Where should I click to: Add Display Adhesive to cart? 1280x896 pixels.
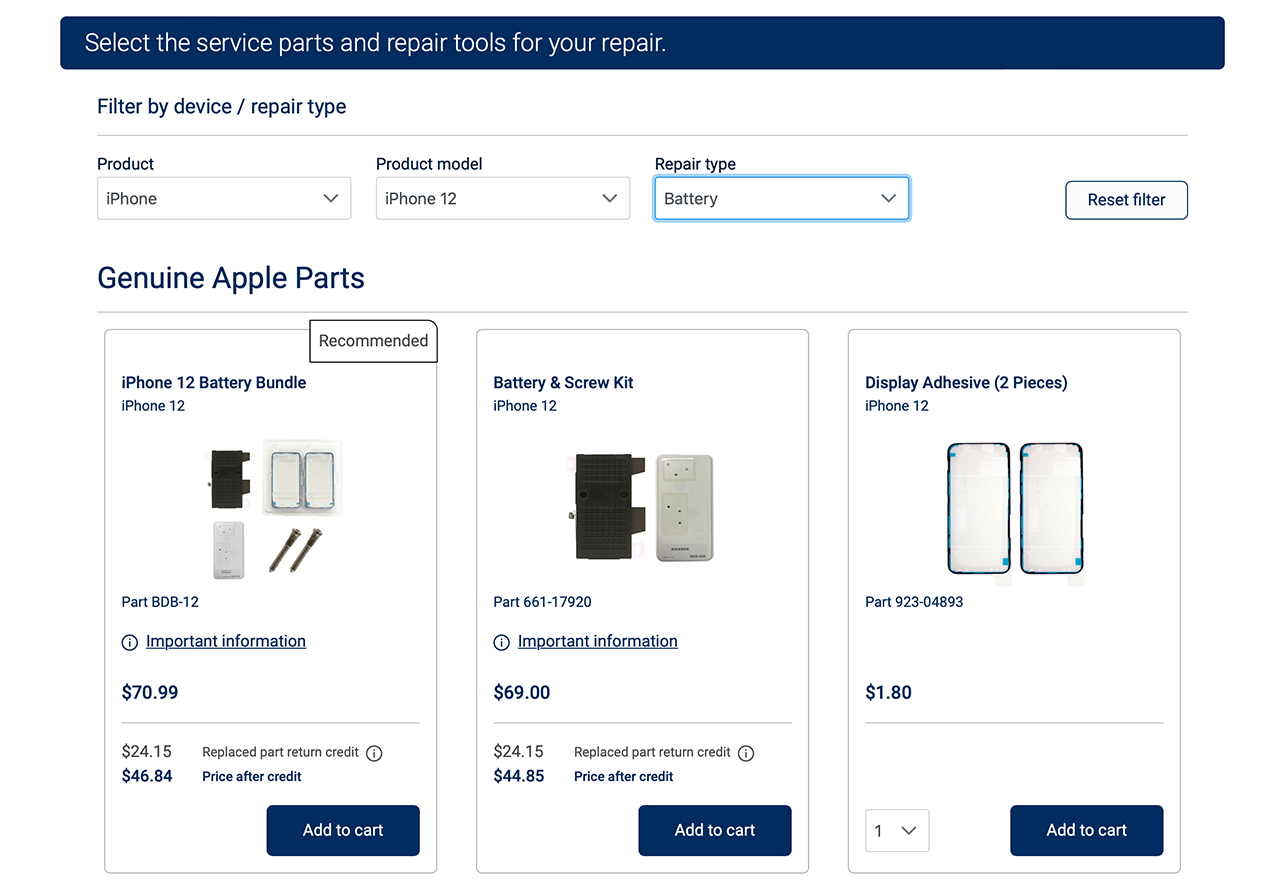[1087, 830]
